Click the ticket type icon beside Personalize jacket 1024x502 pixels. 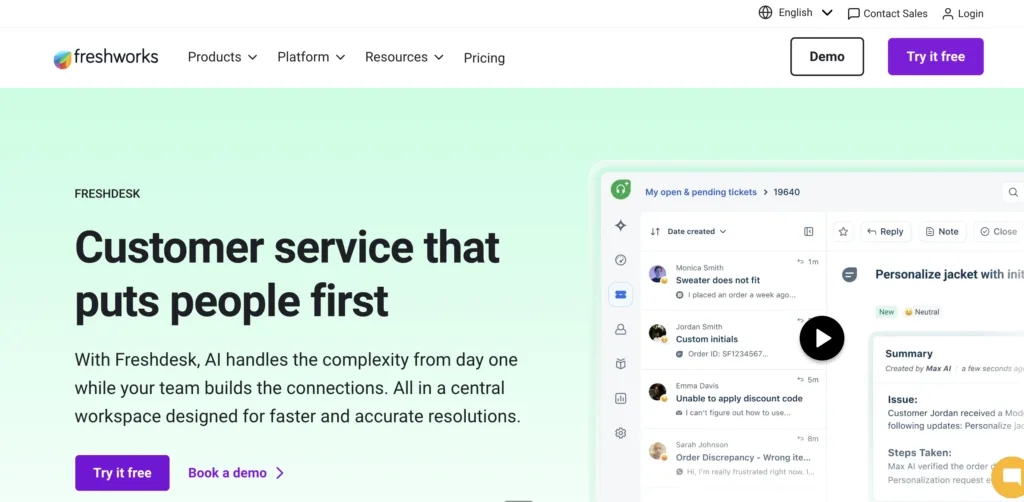(849, 275)
